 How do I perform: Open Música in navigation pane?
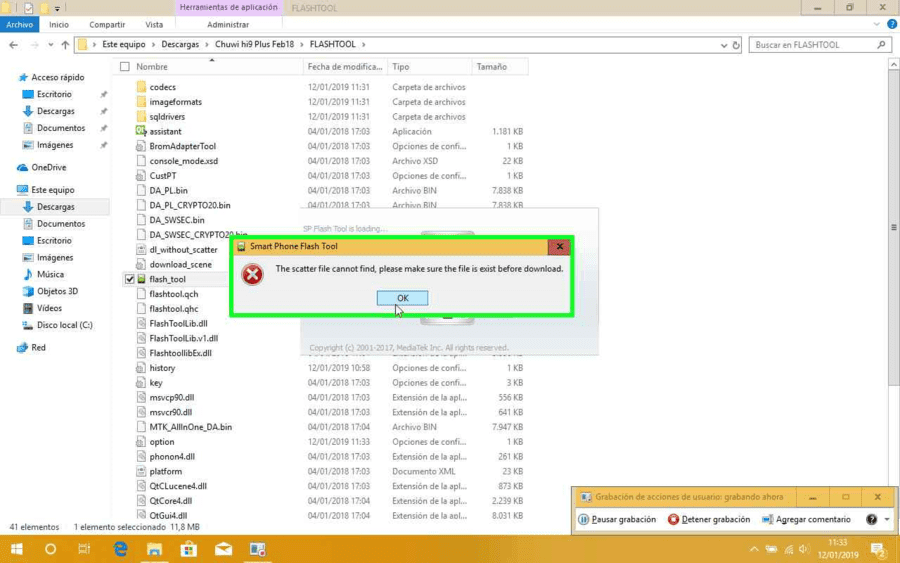(50, 274)
